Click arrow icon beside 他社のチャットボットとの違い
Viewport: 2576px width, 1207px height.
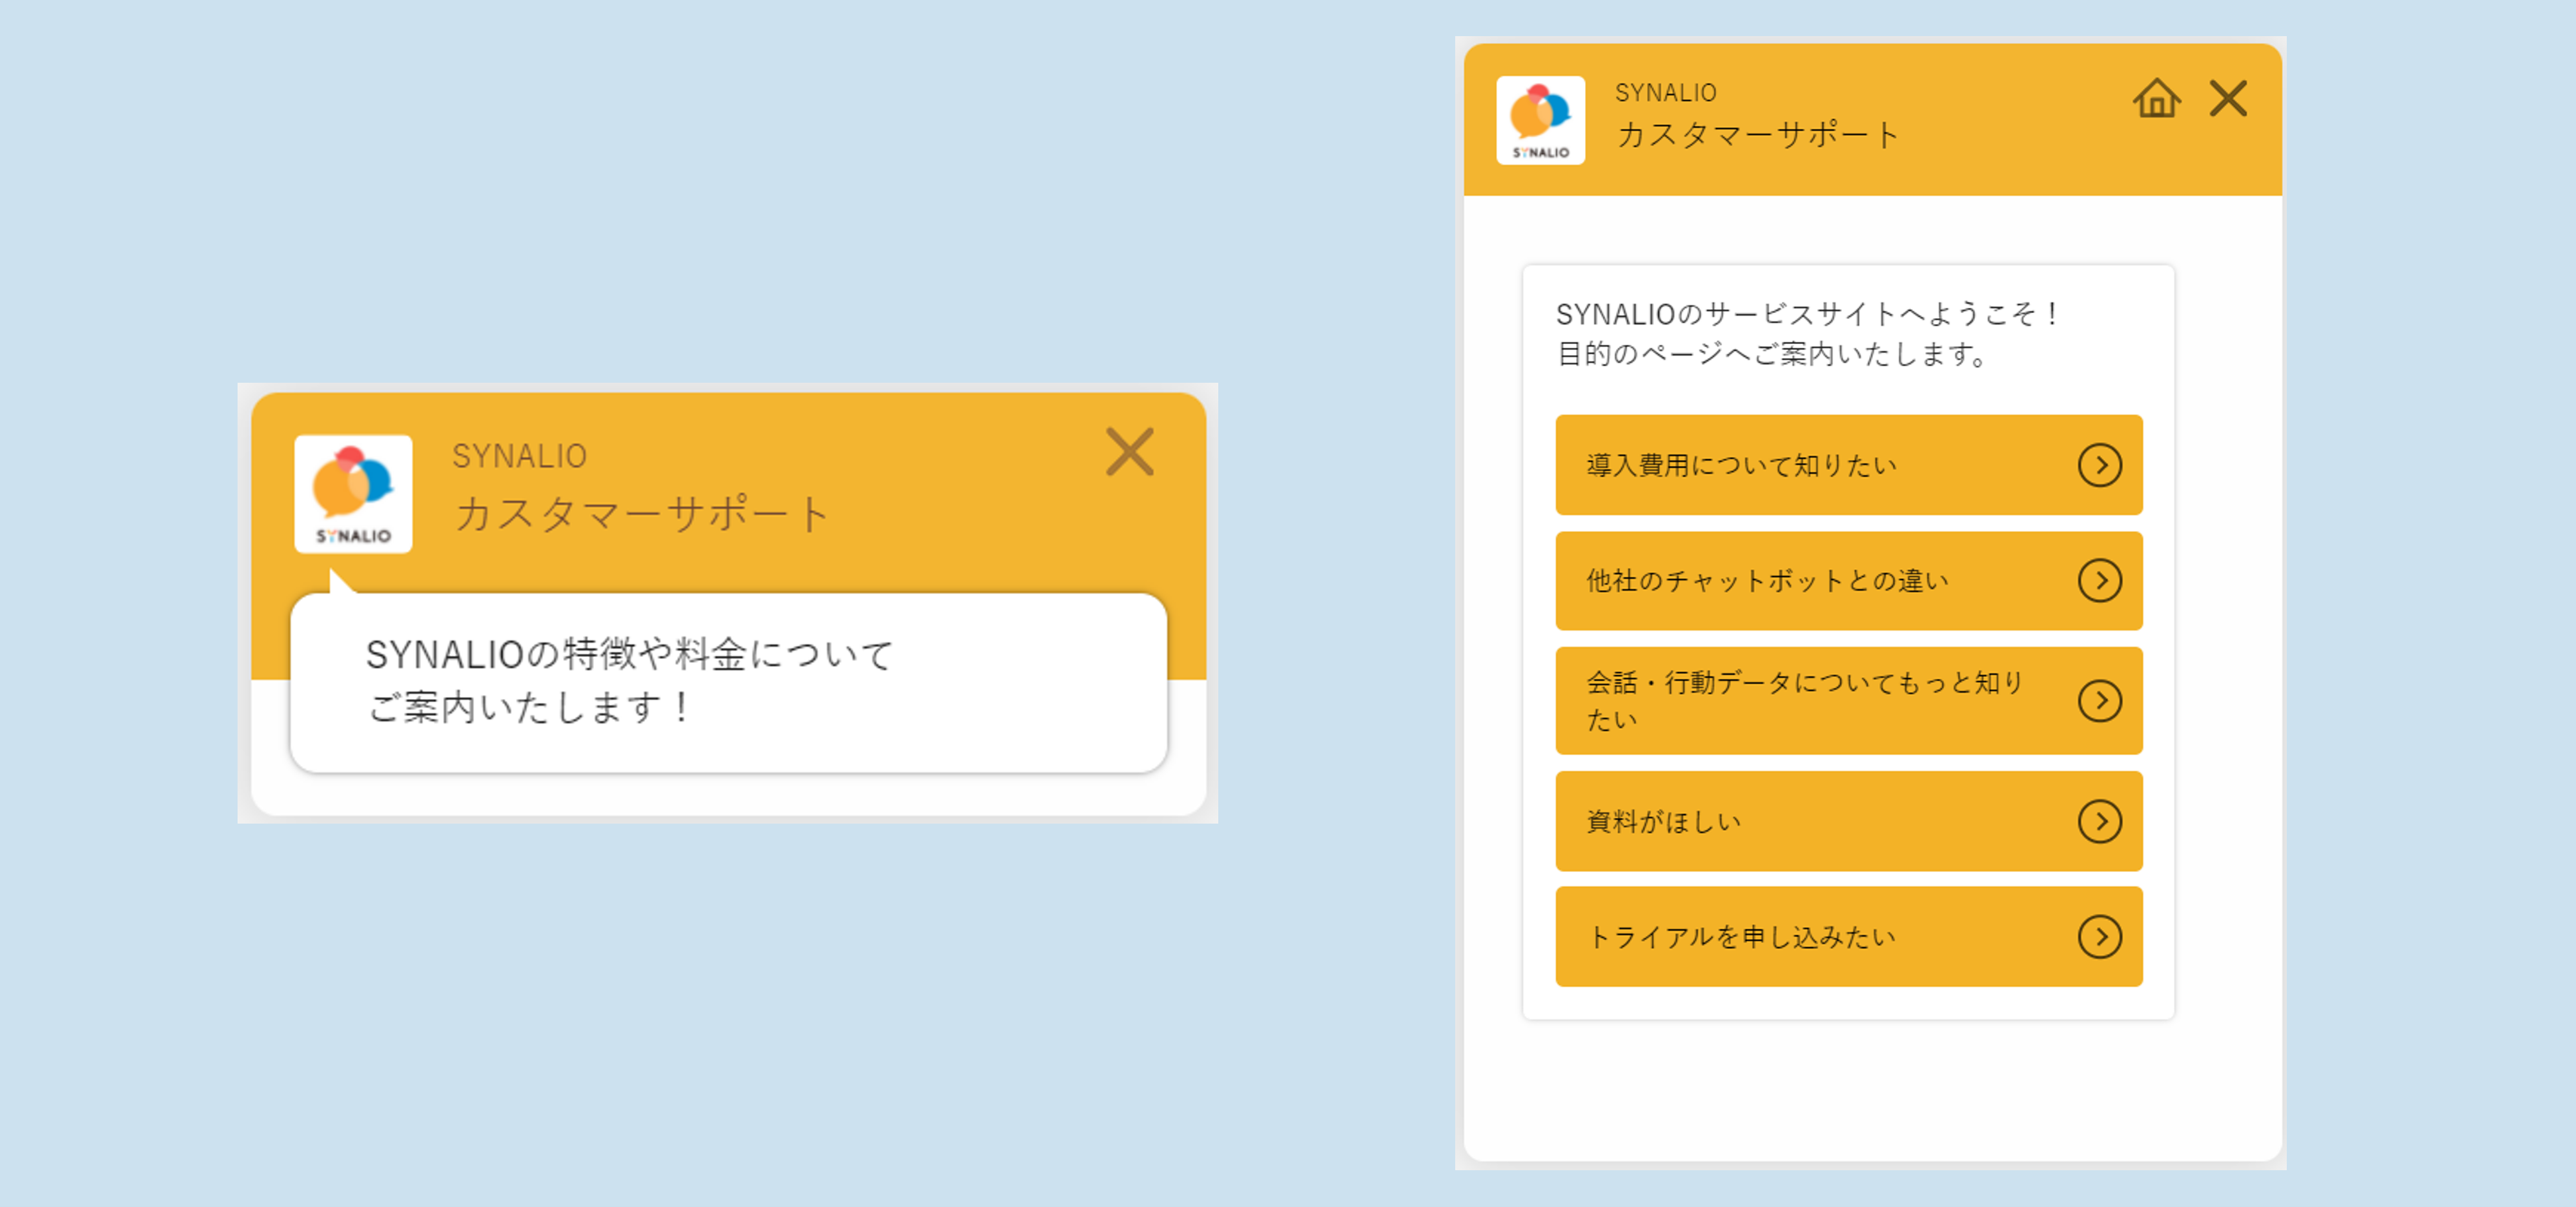click(2099, 581)
